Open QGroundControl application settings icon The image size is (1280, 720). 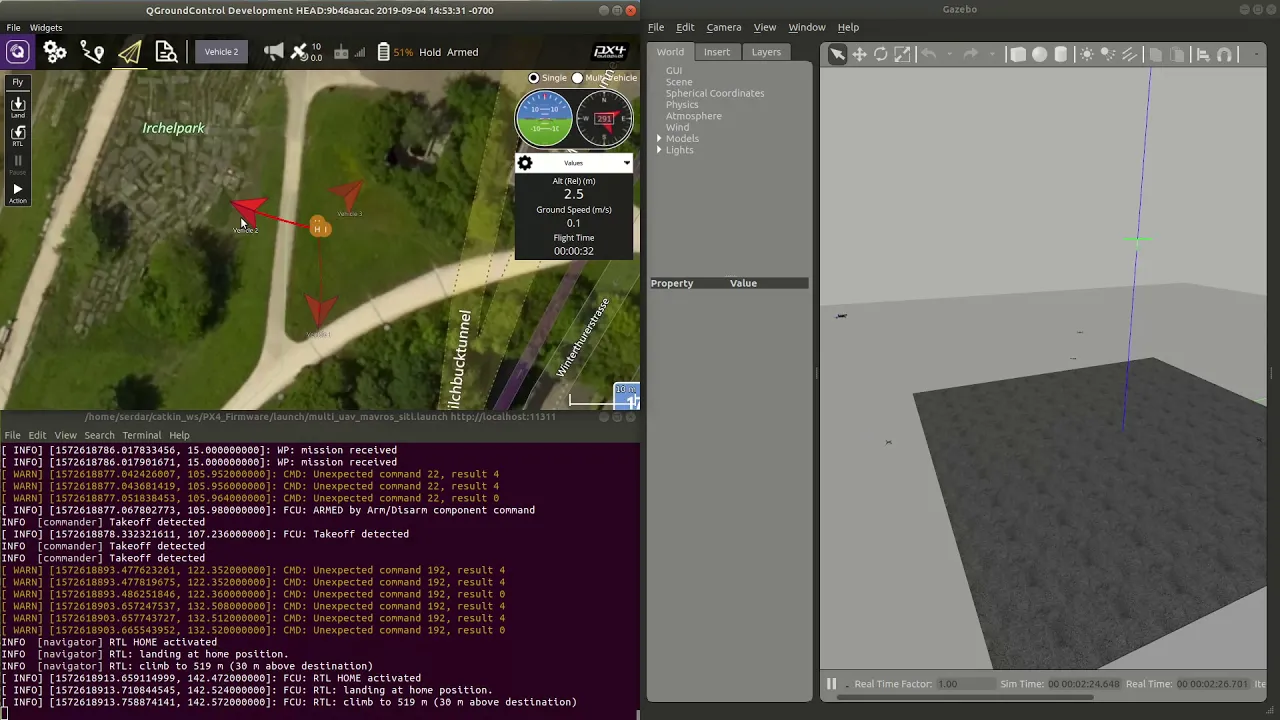point(17,52)
